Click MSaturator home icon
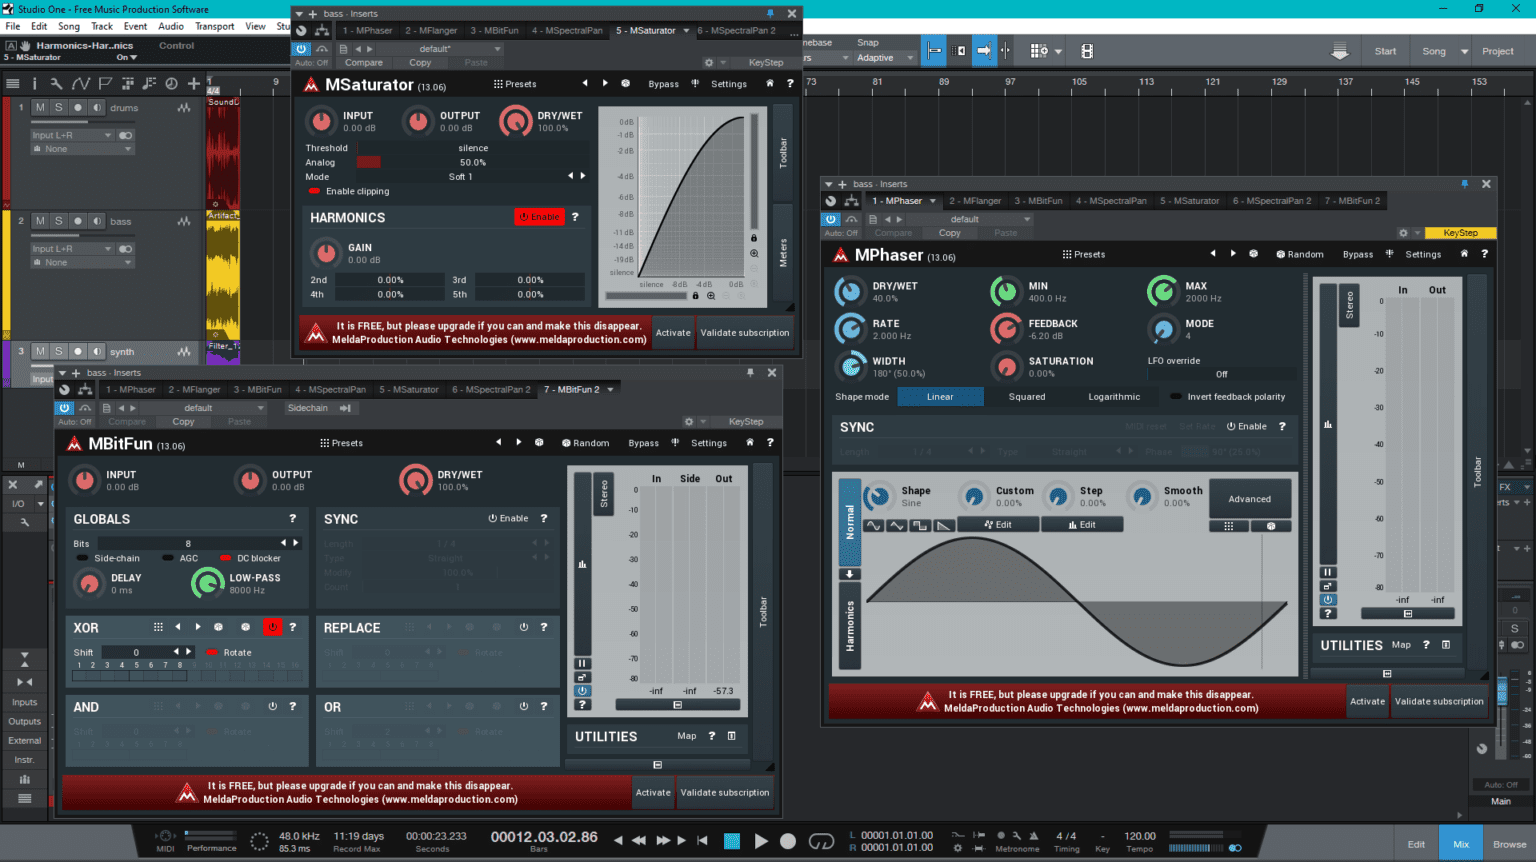 pos(769,84)
